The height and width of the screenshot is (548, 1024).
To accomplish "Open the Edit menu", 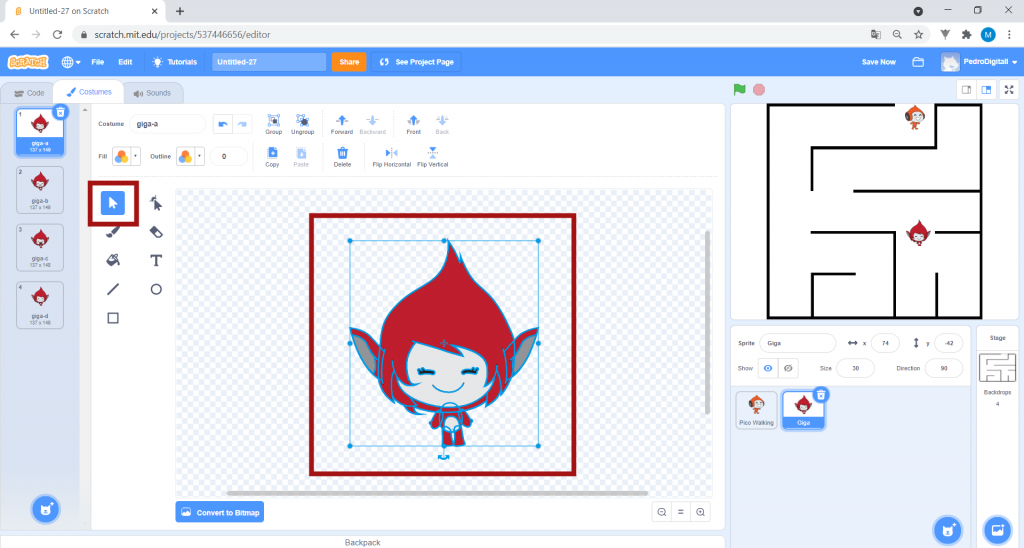I will (125, 62).
